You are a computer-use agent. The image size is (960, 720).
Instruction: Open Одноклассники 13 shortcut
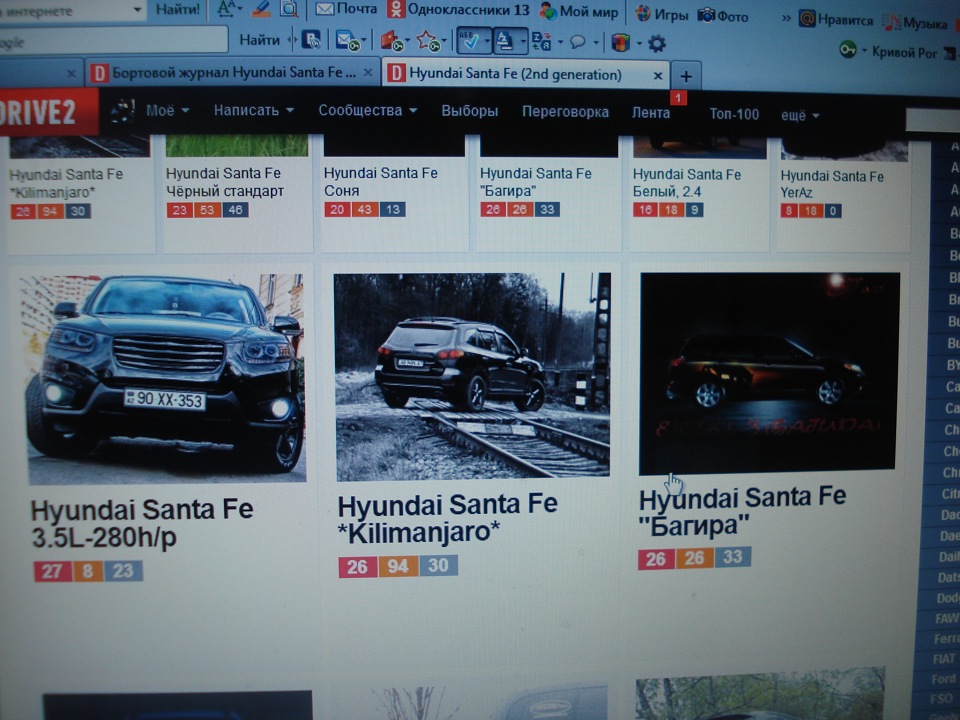458,9
